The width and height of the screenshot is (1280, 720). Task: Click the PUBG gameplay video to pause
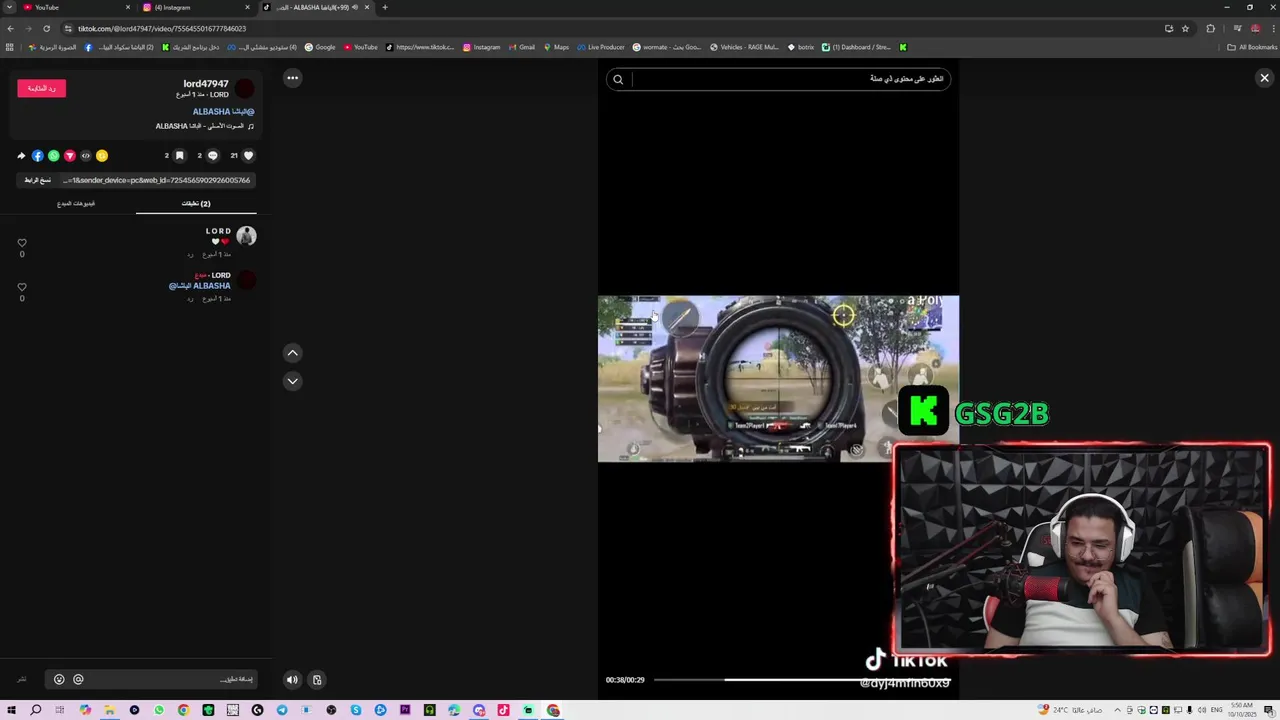tap(778, 378)
